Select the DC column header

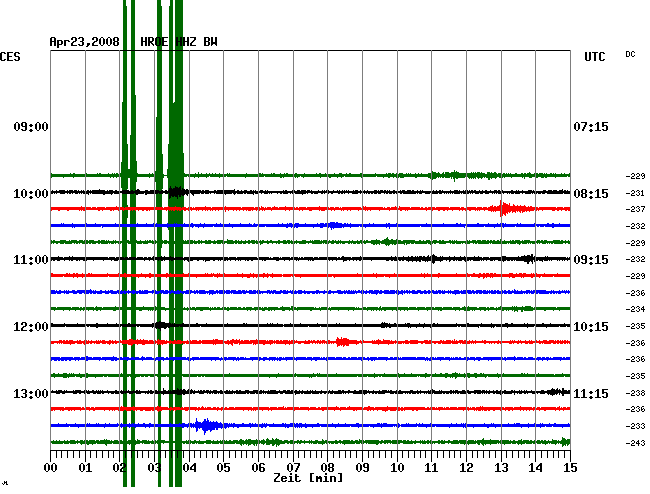tap(630, 54)
